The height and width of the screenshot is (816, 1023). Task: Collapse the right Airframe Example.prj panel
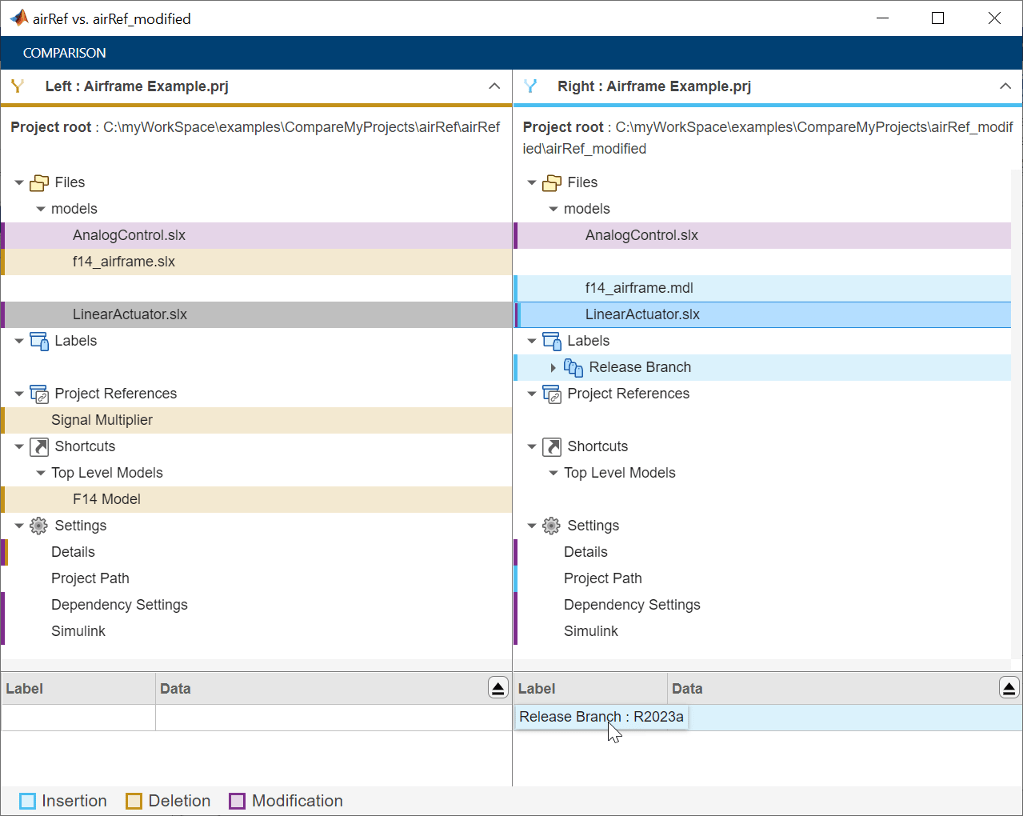pos(1006,87)
